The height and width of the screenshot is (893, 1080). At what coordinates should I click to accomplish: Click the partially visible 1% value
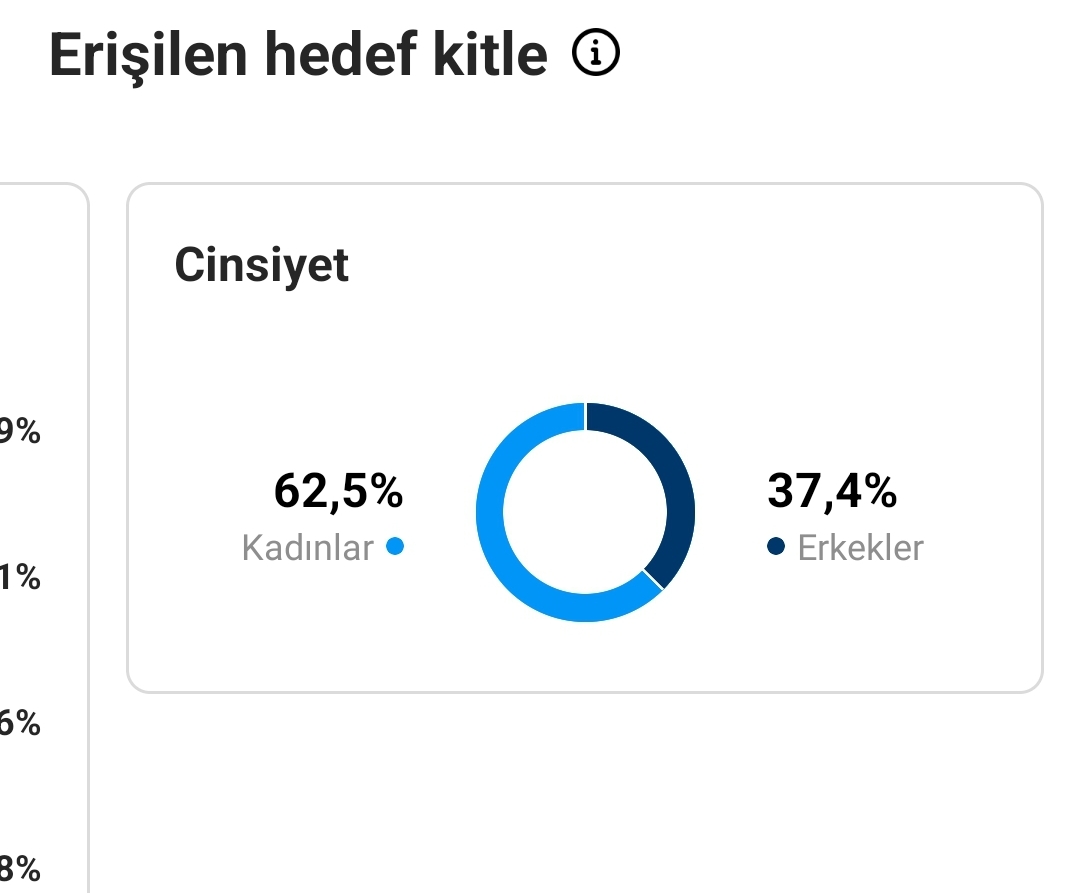[x=20, y=577]
